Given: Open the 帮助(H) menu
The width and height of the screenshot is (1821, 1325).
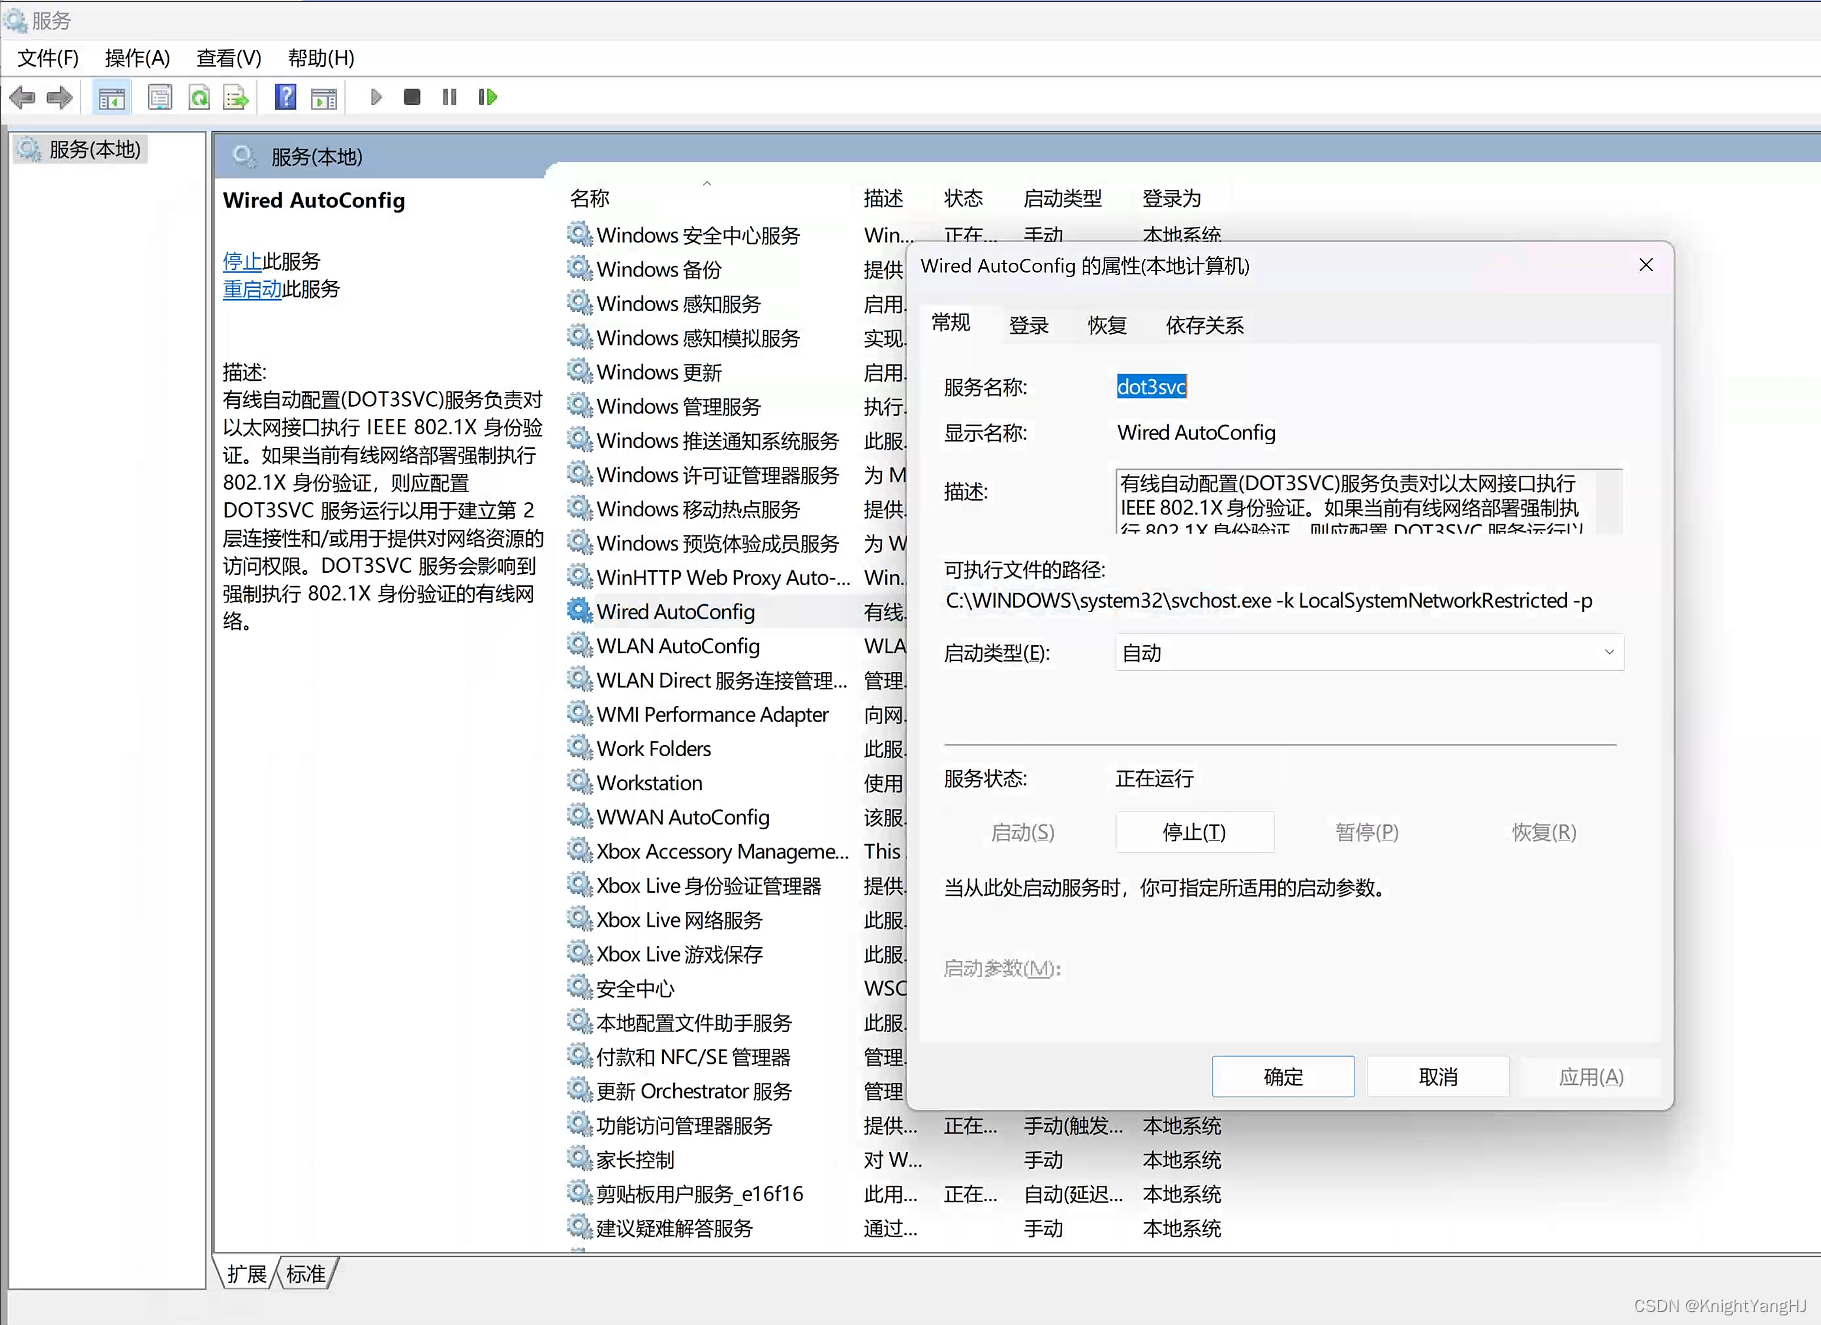Looking at the screenshot, I should [321, 58].
